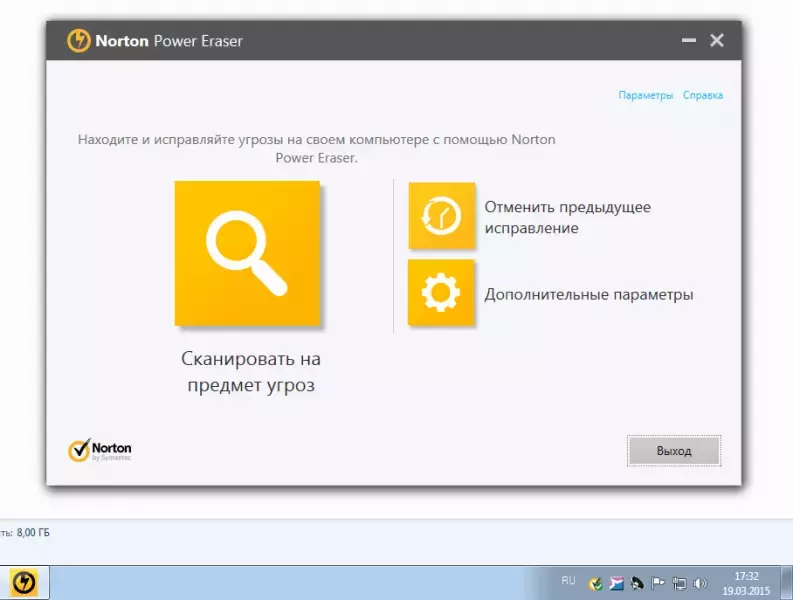
Task: Click the yellow magnifying glass scan tile
Action: point(247,253)
